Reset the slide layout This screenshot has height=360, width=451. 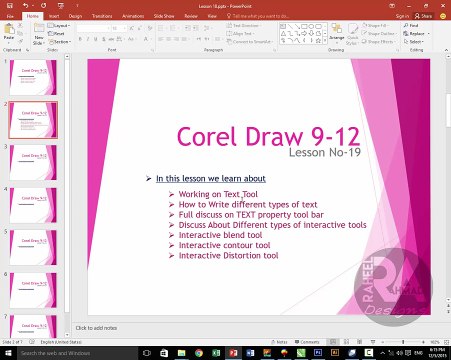pyautogui.click(x=56, y=34)
